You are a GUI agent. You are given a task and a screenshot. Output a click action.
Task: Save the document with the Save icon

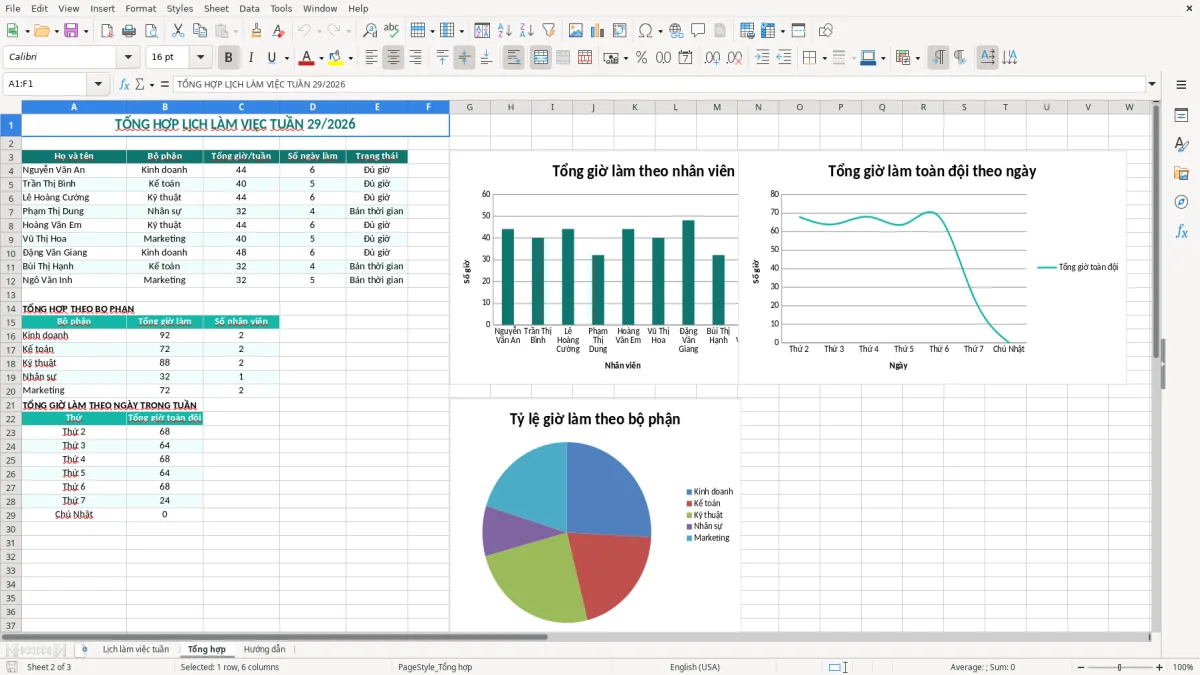[71, 31]
